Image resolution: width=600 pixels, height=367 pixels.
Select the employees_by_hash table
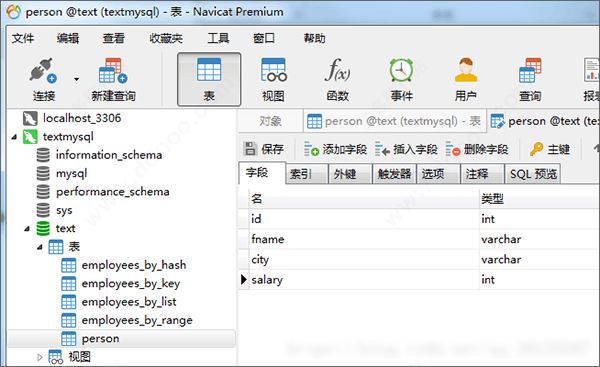click(x=134, y=265)
